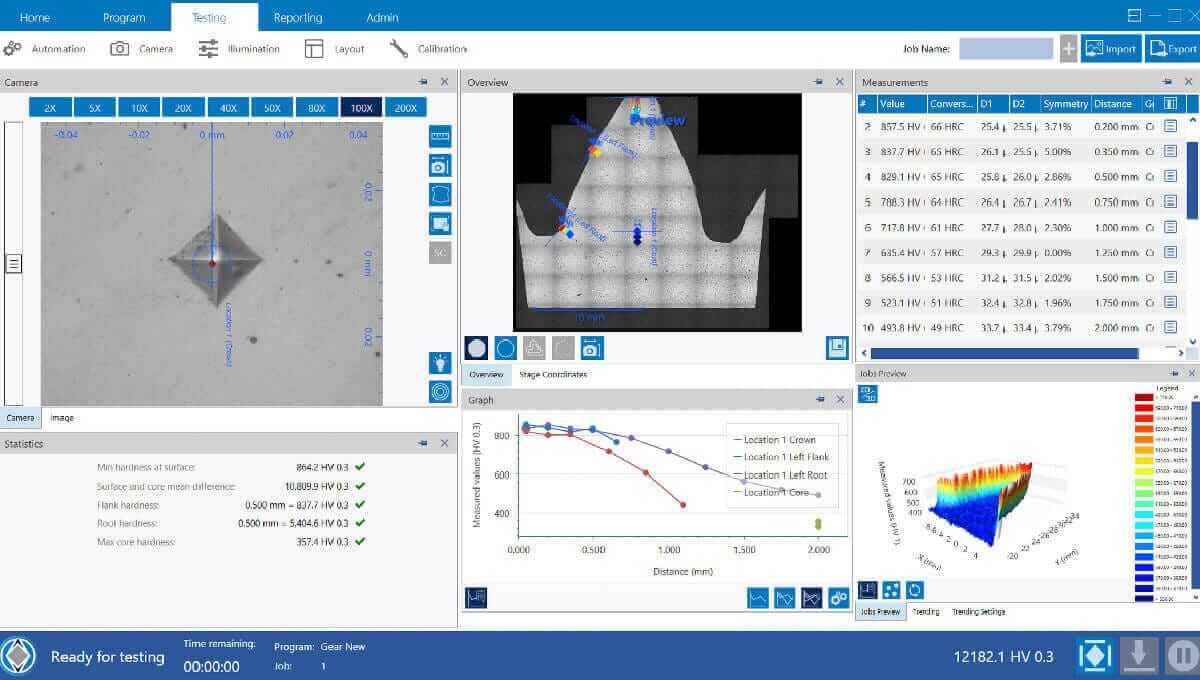
Task: Select the 100X magnification toggle
Action: pyautogui.click(x=361, y=108)
